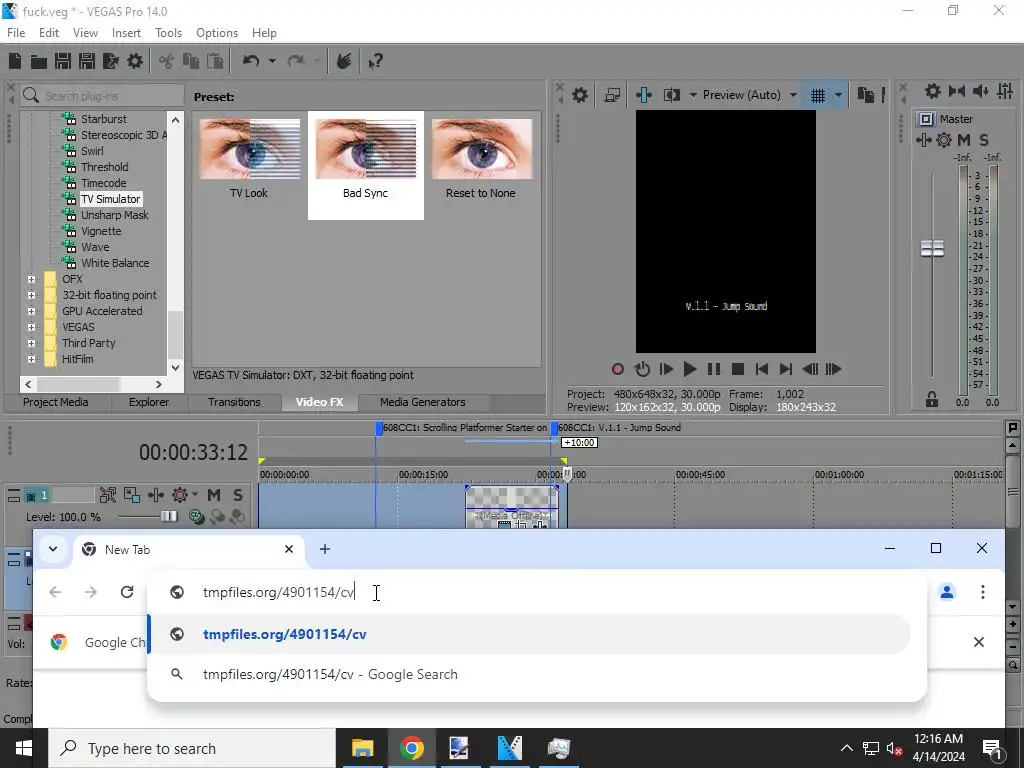
Task: Click the Open project folder icon
Action: click(39, 61)
